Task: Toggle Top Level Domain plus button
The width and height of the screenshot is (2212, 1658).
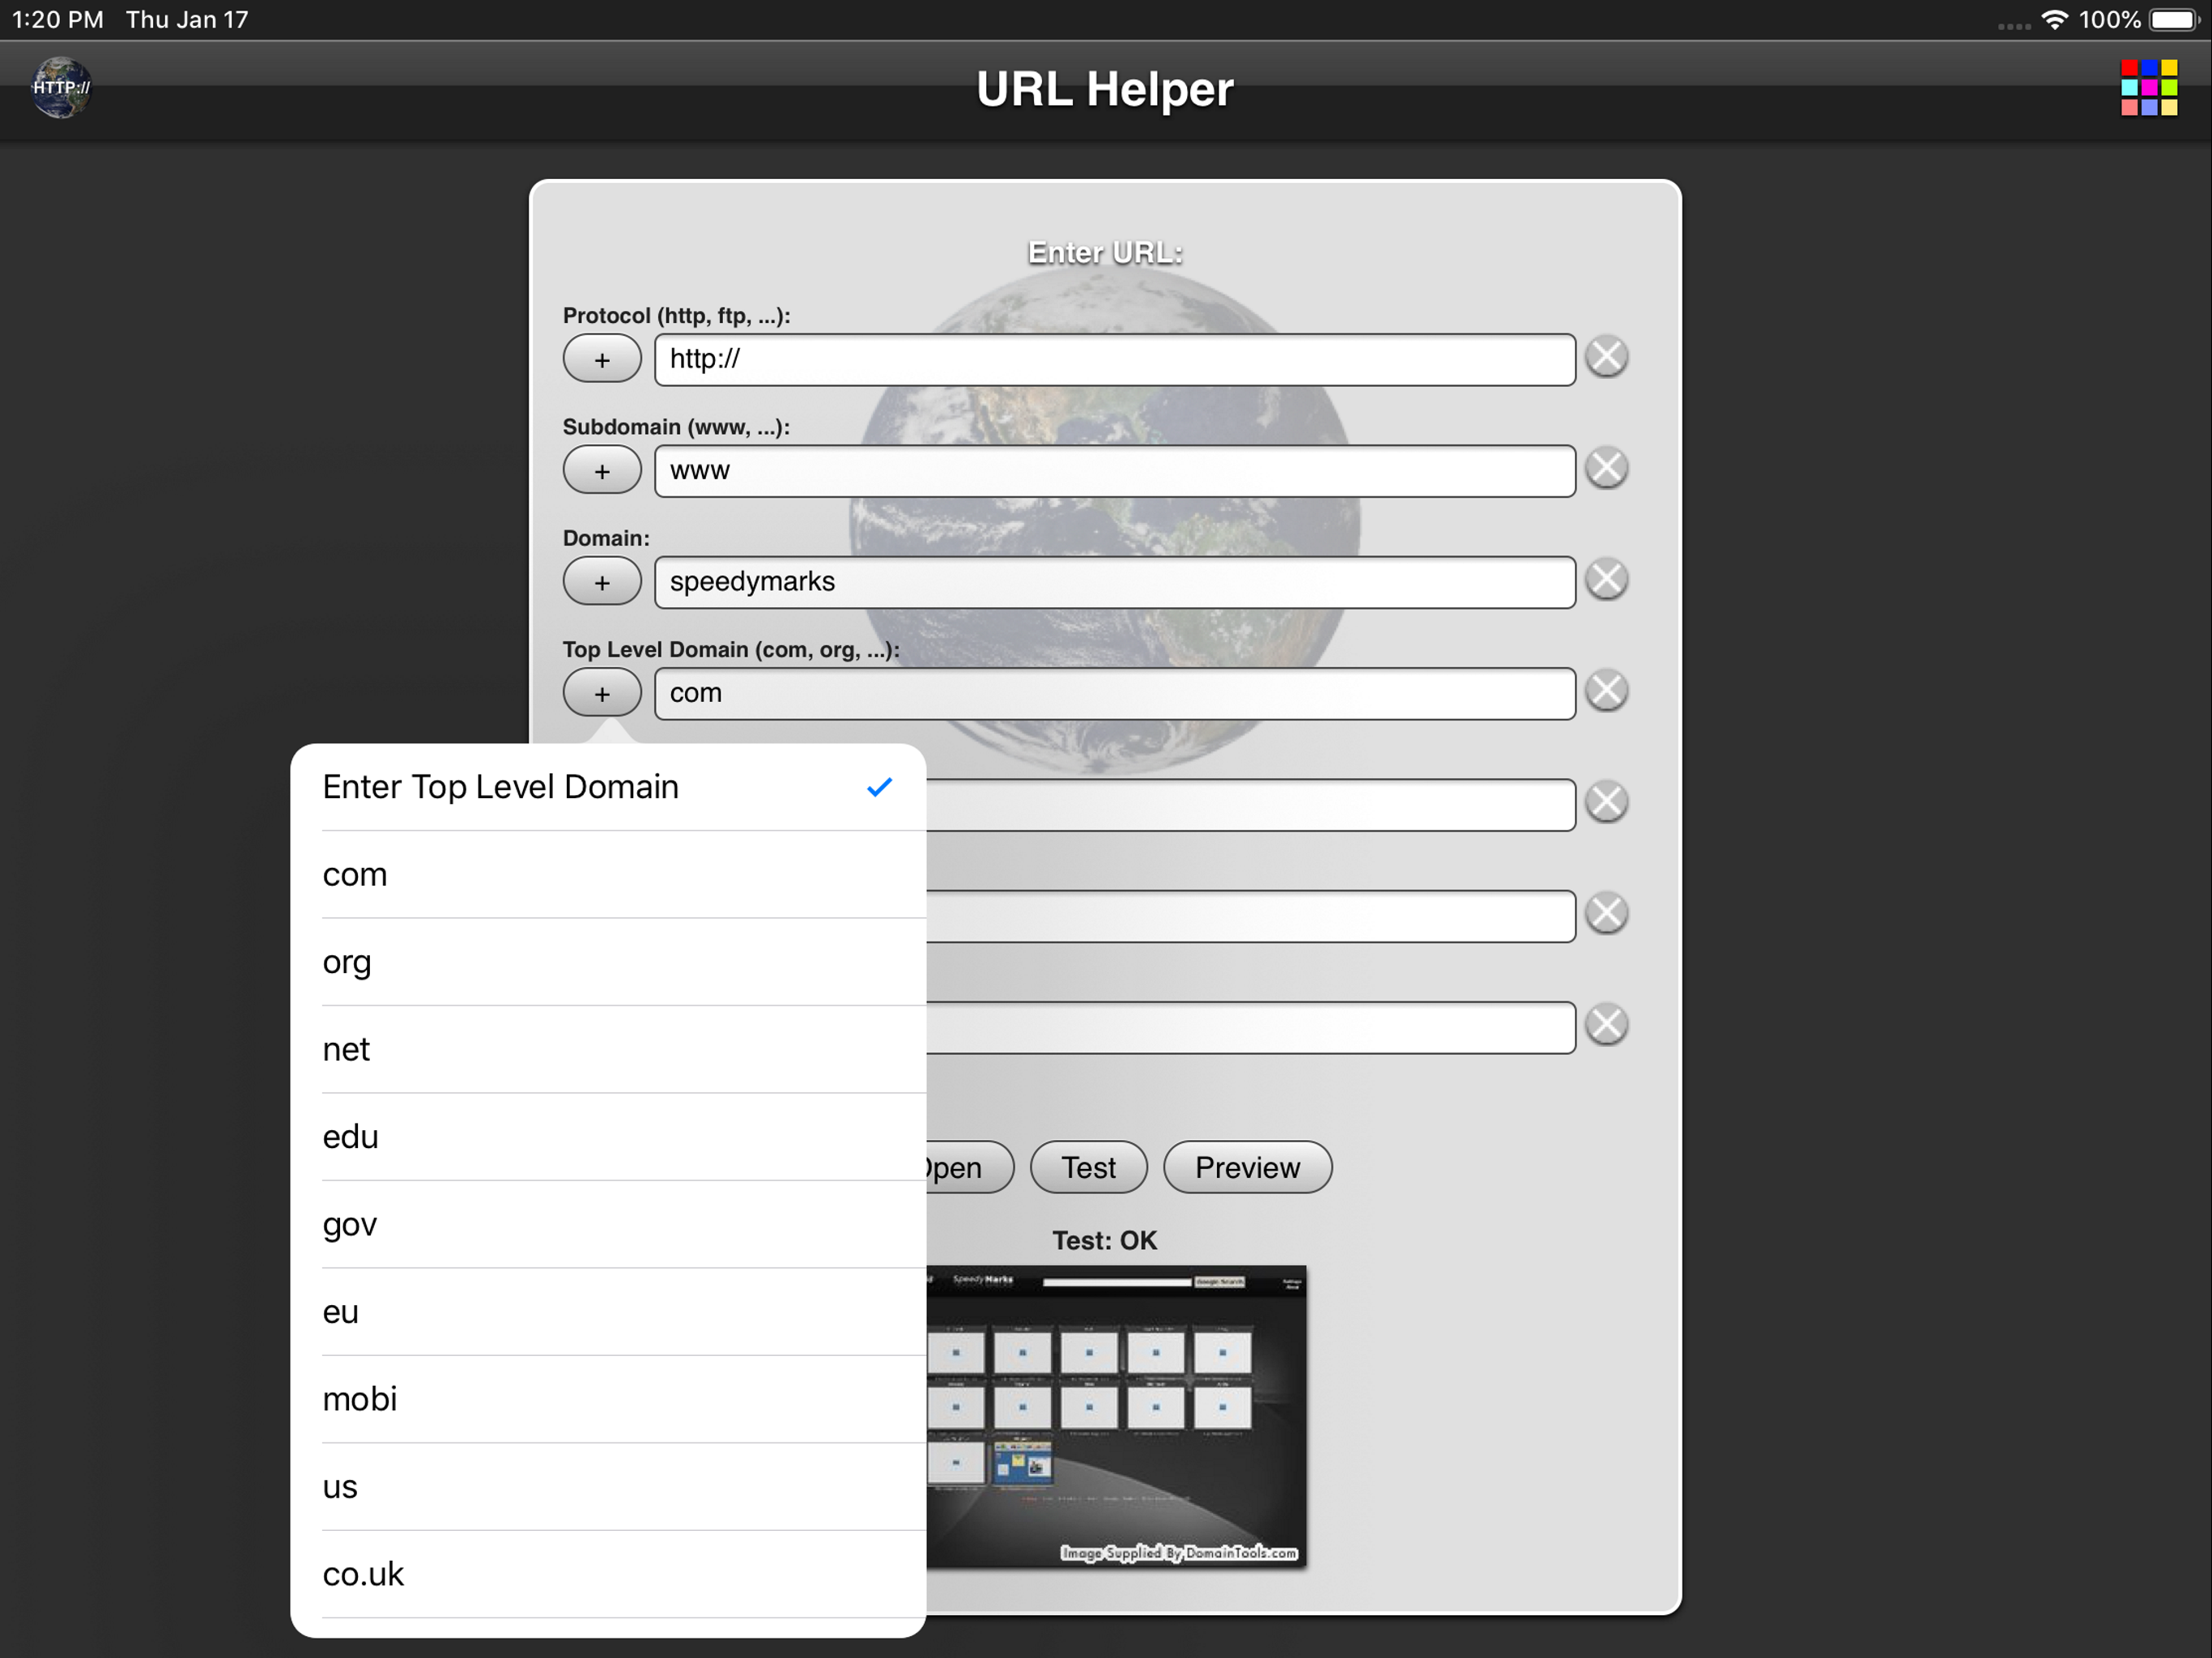Action: coord(601,693)
